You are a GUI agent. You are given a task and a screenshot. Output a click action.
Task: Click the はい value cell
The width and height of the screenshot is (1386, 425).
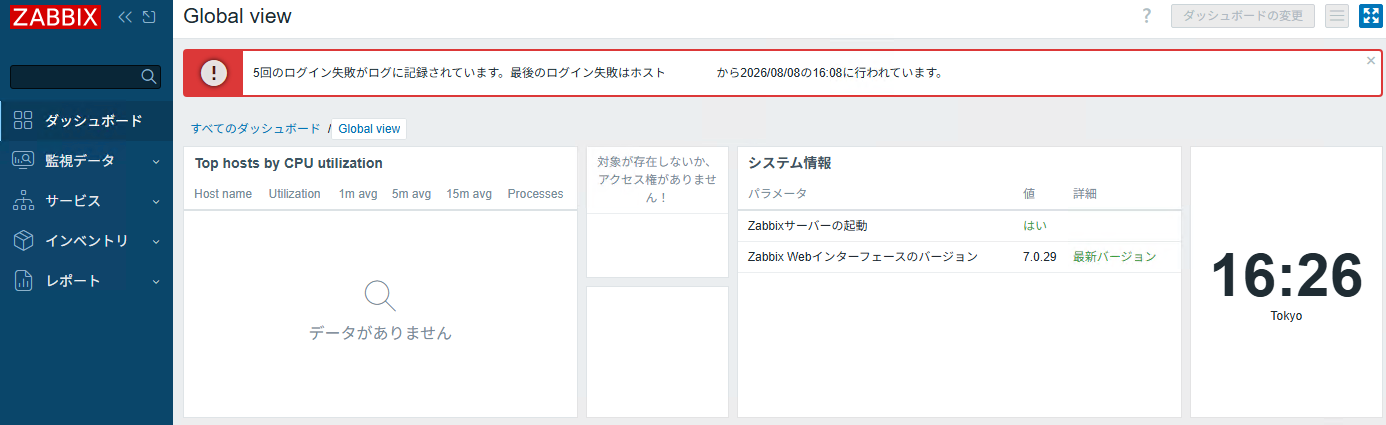click(x=1035, y=226)
